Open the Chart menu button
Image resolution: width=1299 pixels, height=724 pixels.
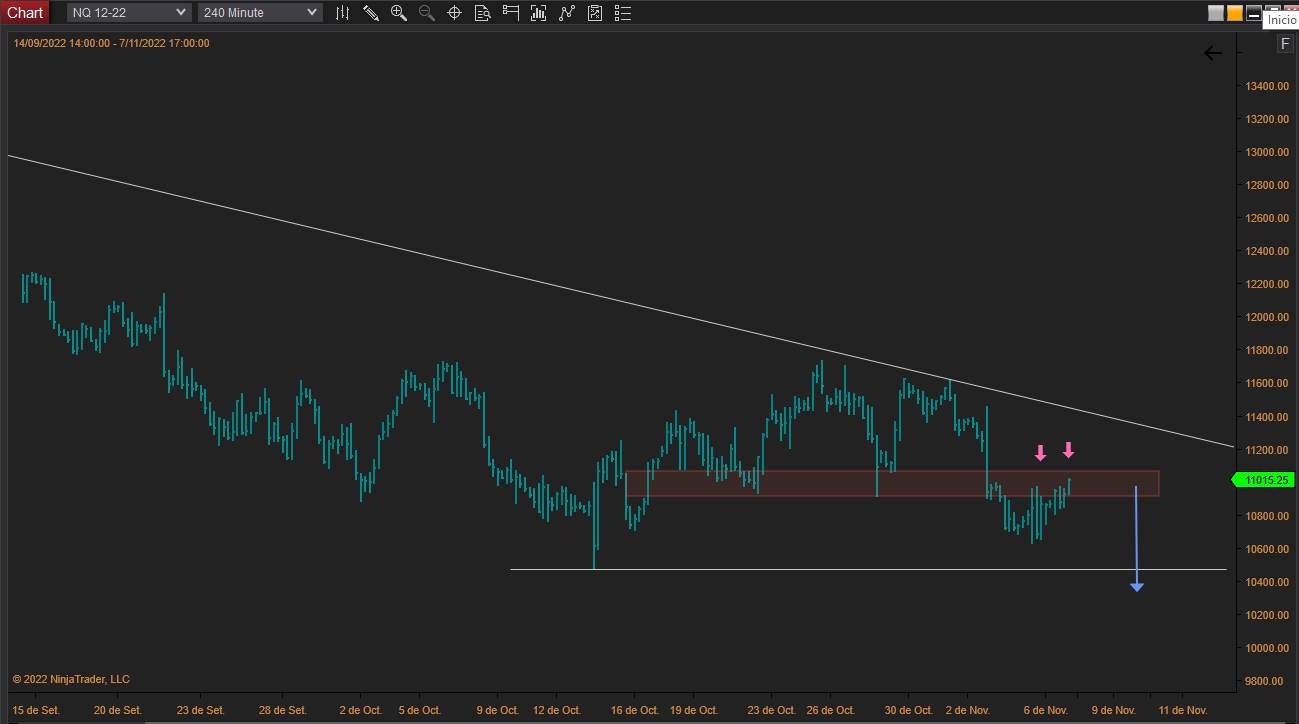click(x=25, y=12)
